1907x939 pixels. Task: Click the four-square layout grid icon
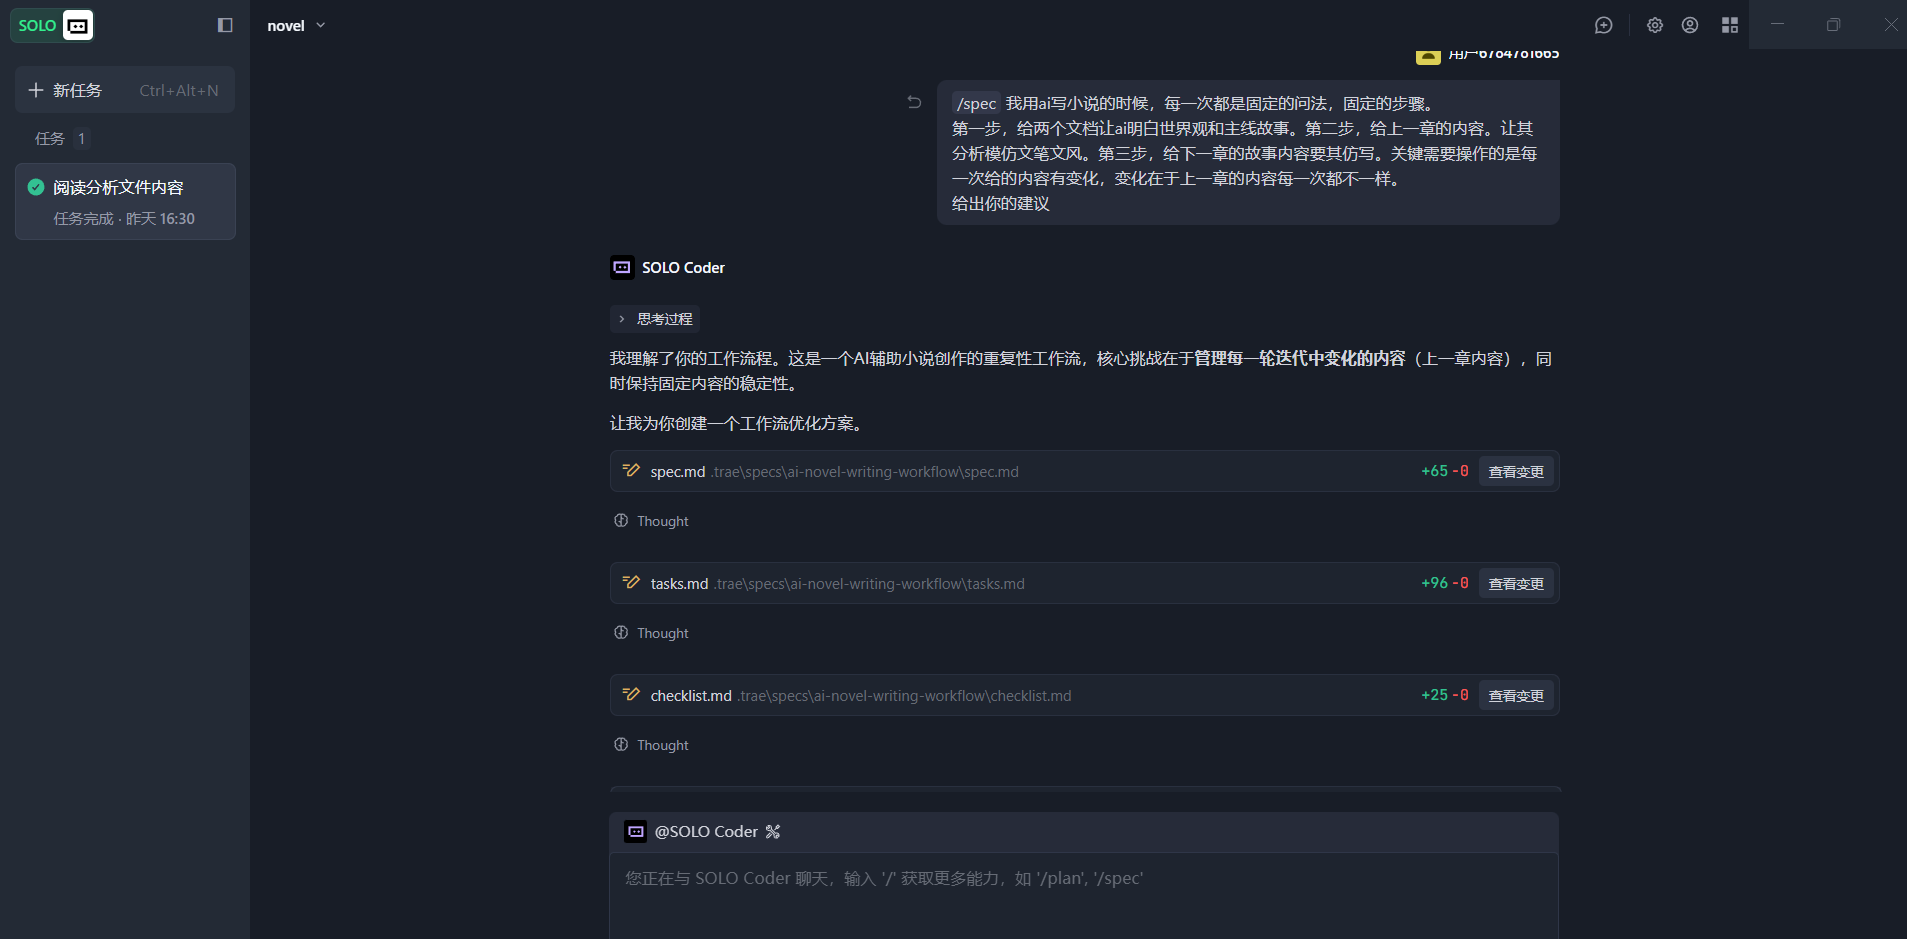[1729, 25]
